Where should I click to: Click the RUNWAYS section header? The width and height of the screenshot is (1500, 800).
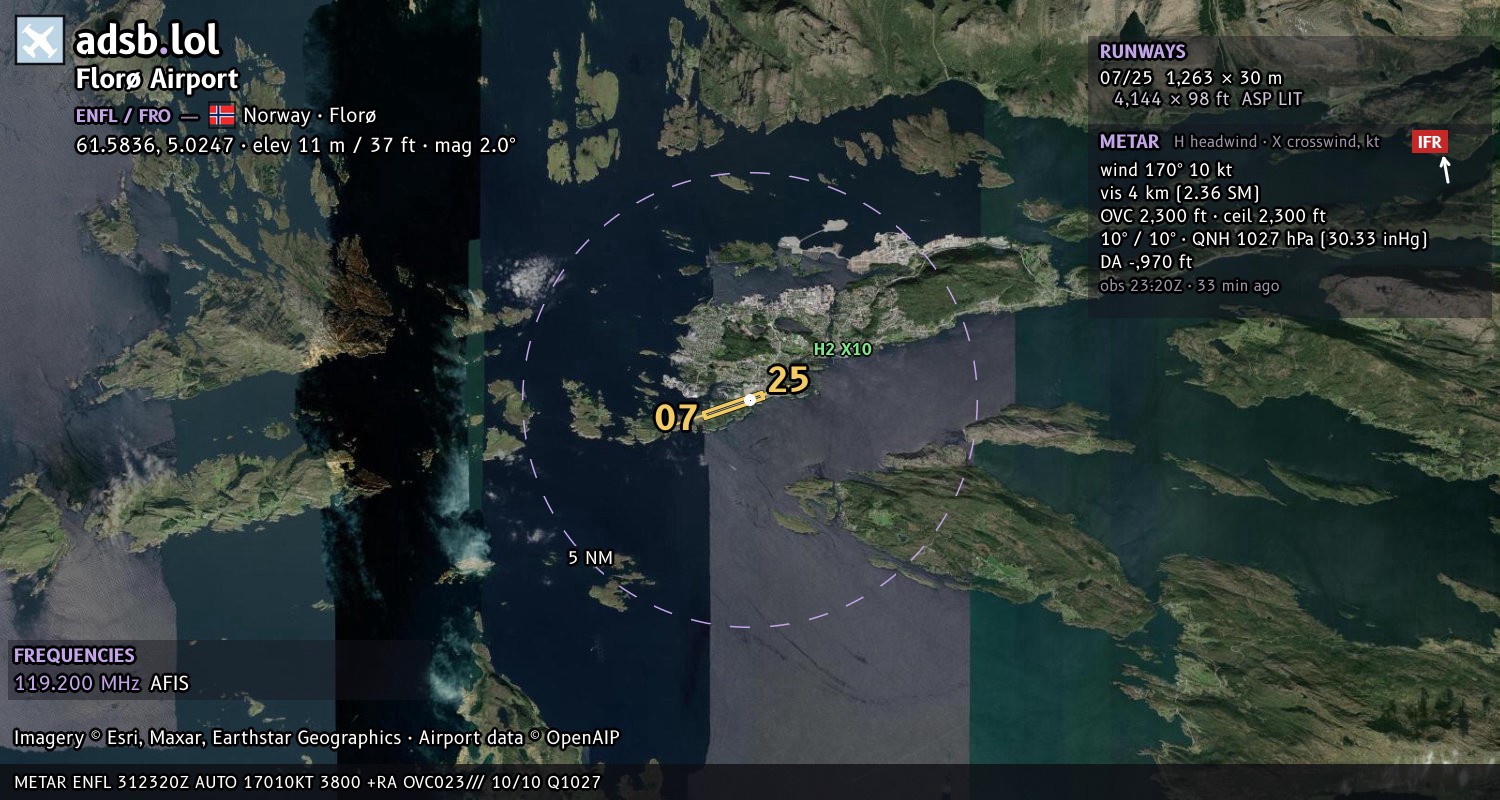tap(1142, 52)
